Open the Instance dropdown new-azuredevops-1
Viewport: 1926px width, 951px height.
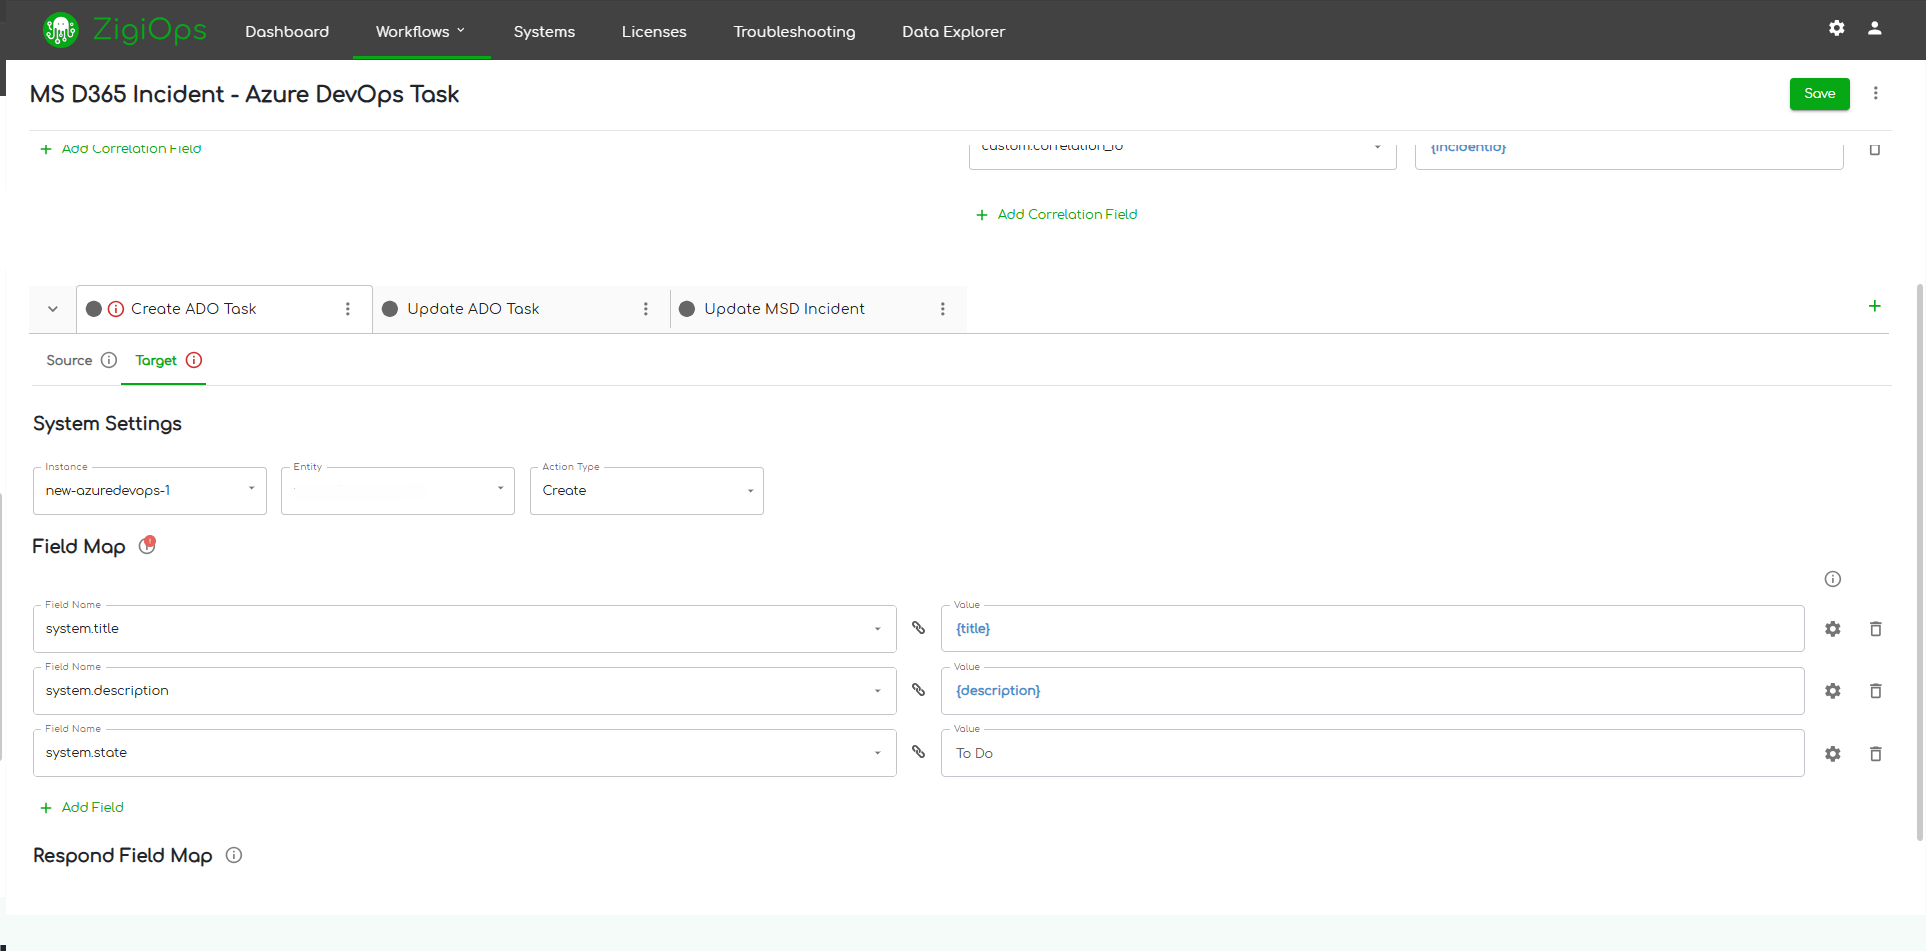click(x=150, y=491)
